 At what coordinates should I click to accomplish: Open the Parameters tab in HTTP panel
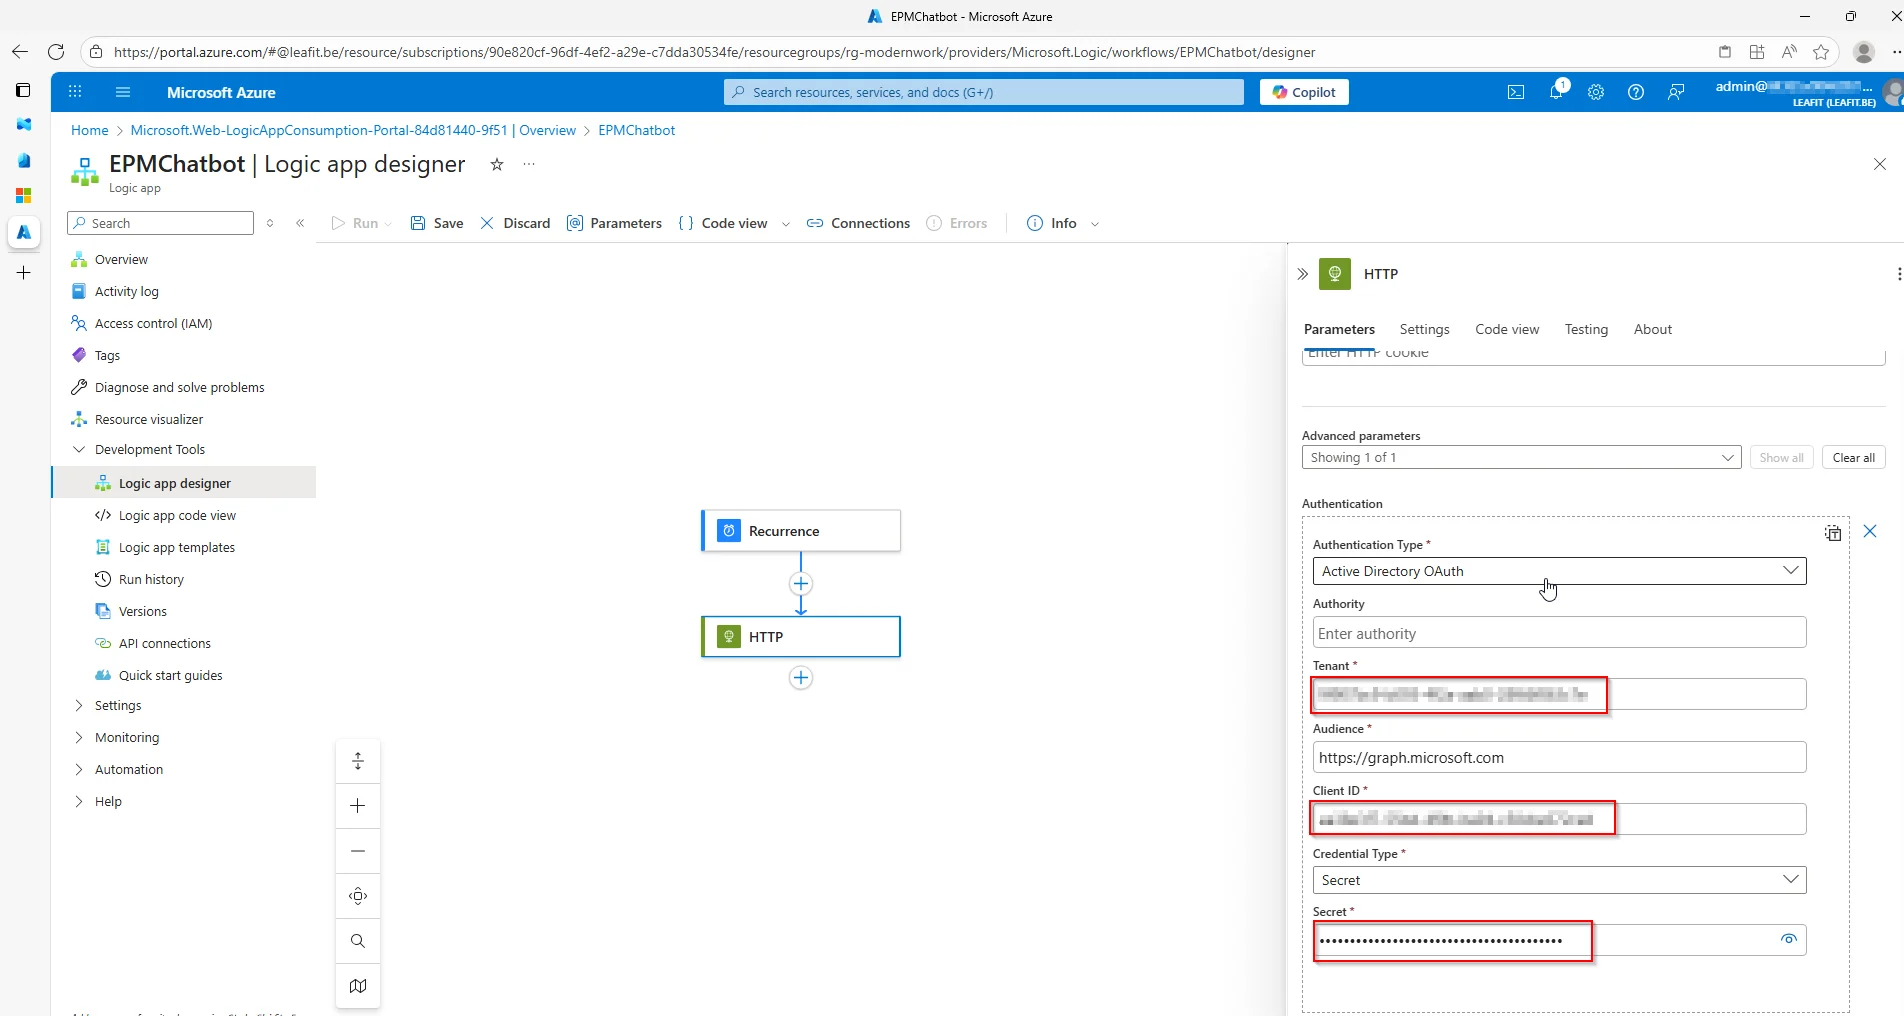point(1339,329)
